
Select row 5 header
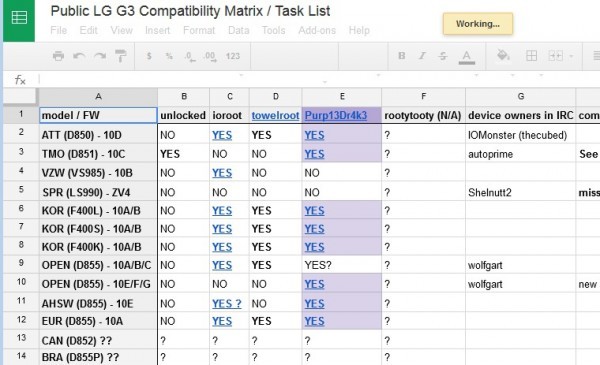point(21,189)
